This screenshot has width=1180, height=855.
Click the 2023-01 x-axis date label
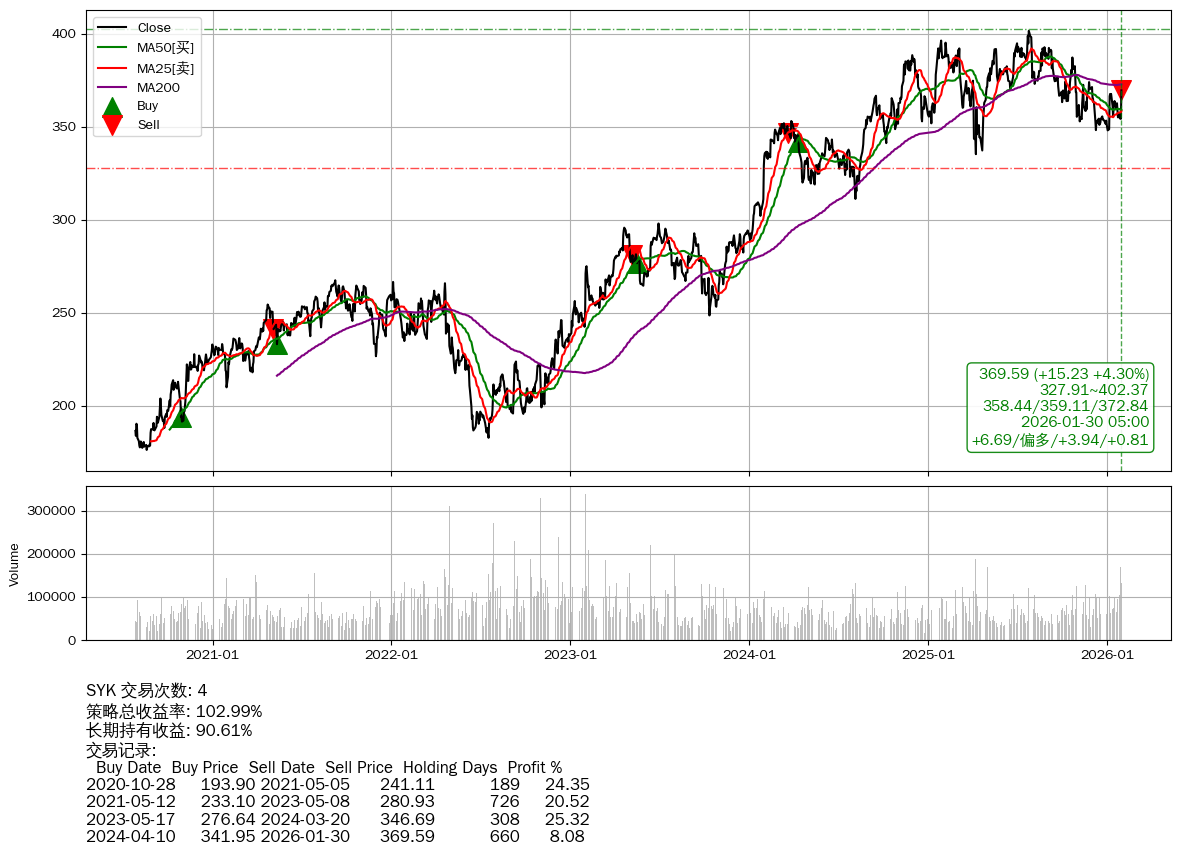[570, 655]
